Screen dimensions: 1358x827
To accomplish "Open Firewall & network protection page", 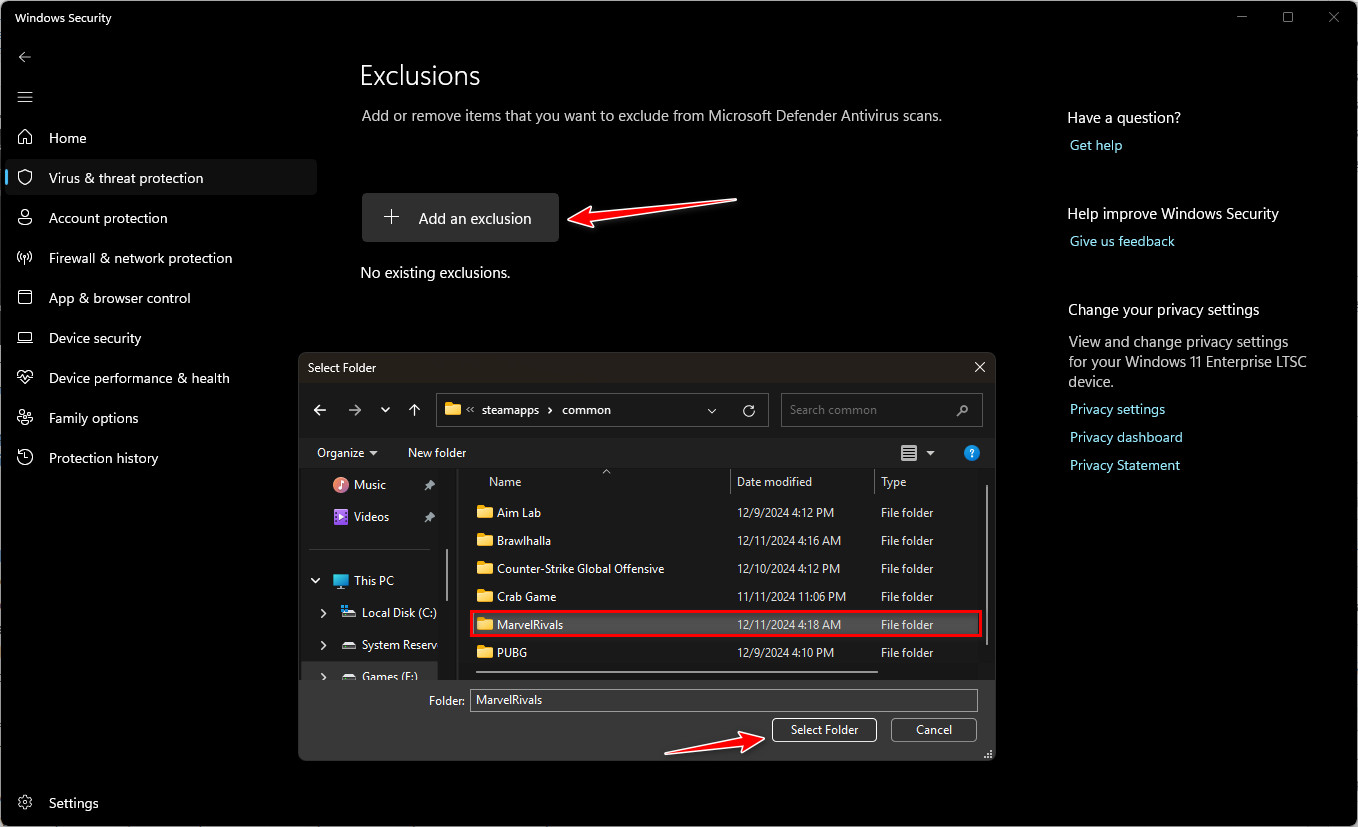I will click(x=140, y=258).
